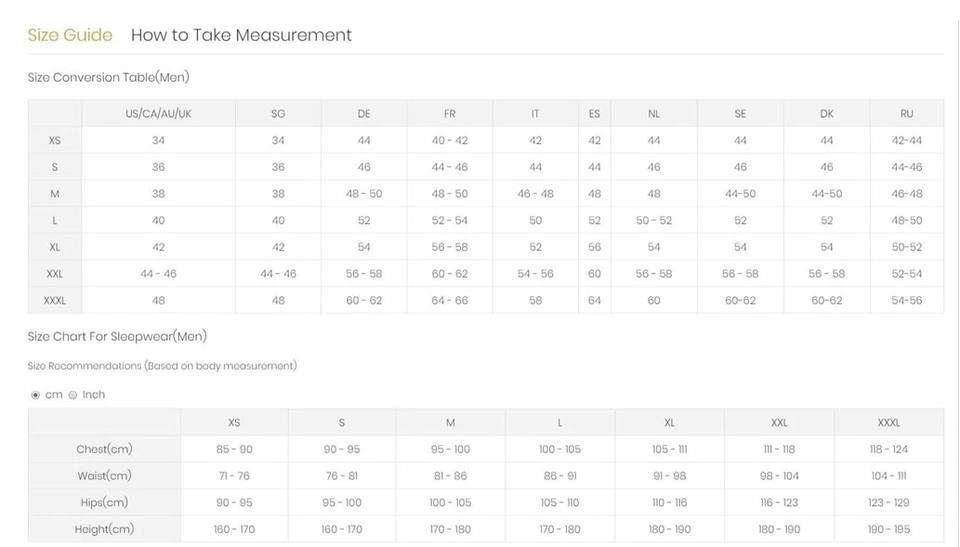
Task: Click the Chest(cm) row label
Action: click(104, 449)
